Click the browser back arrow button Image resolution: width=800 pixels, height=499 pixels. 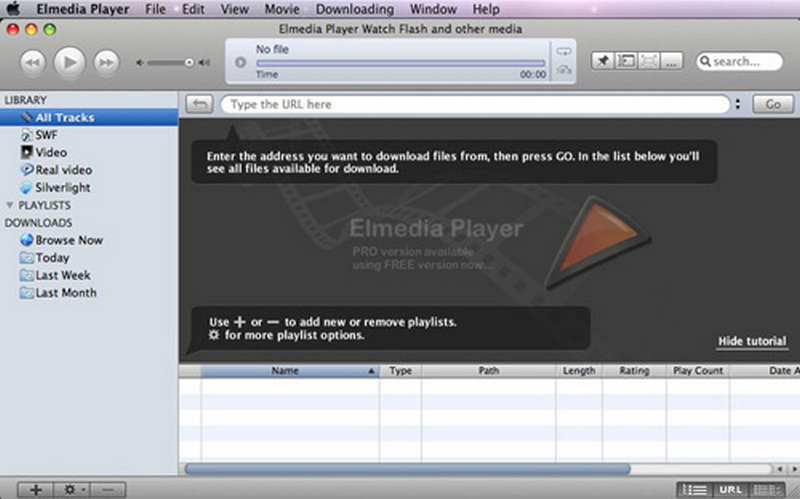point(199,104)
